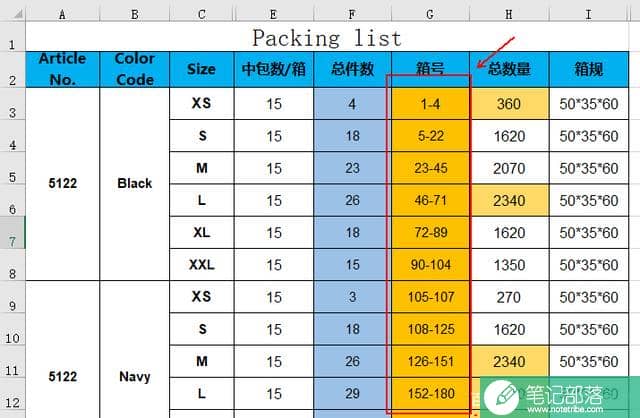Click the Packing list title cell
Viewport: 640px width, 418px height.
pos(327,38)
